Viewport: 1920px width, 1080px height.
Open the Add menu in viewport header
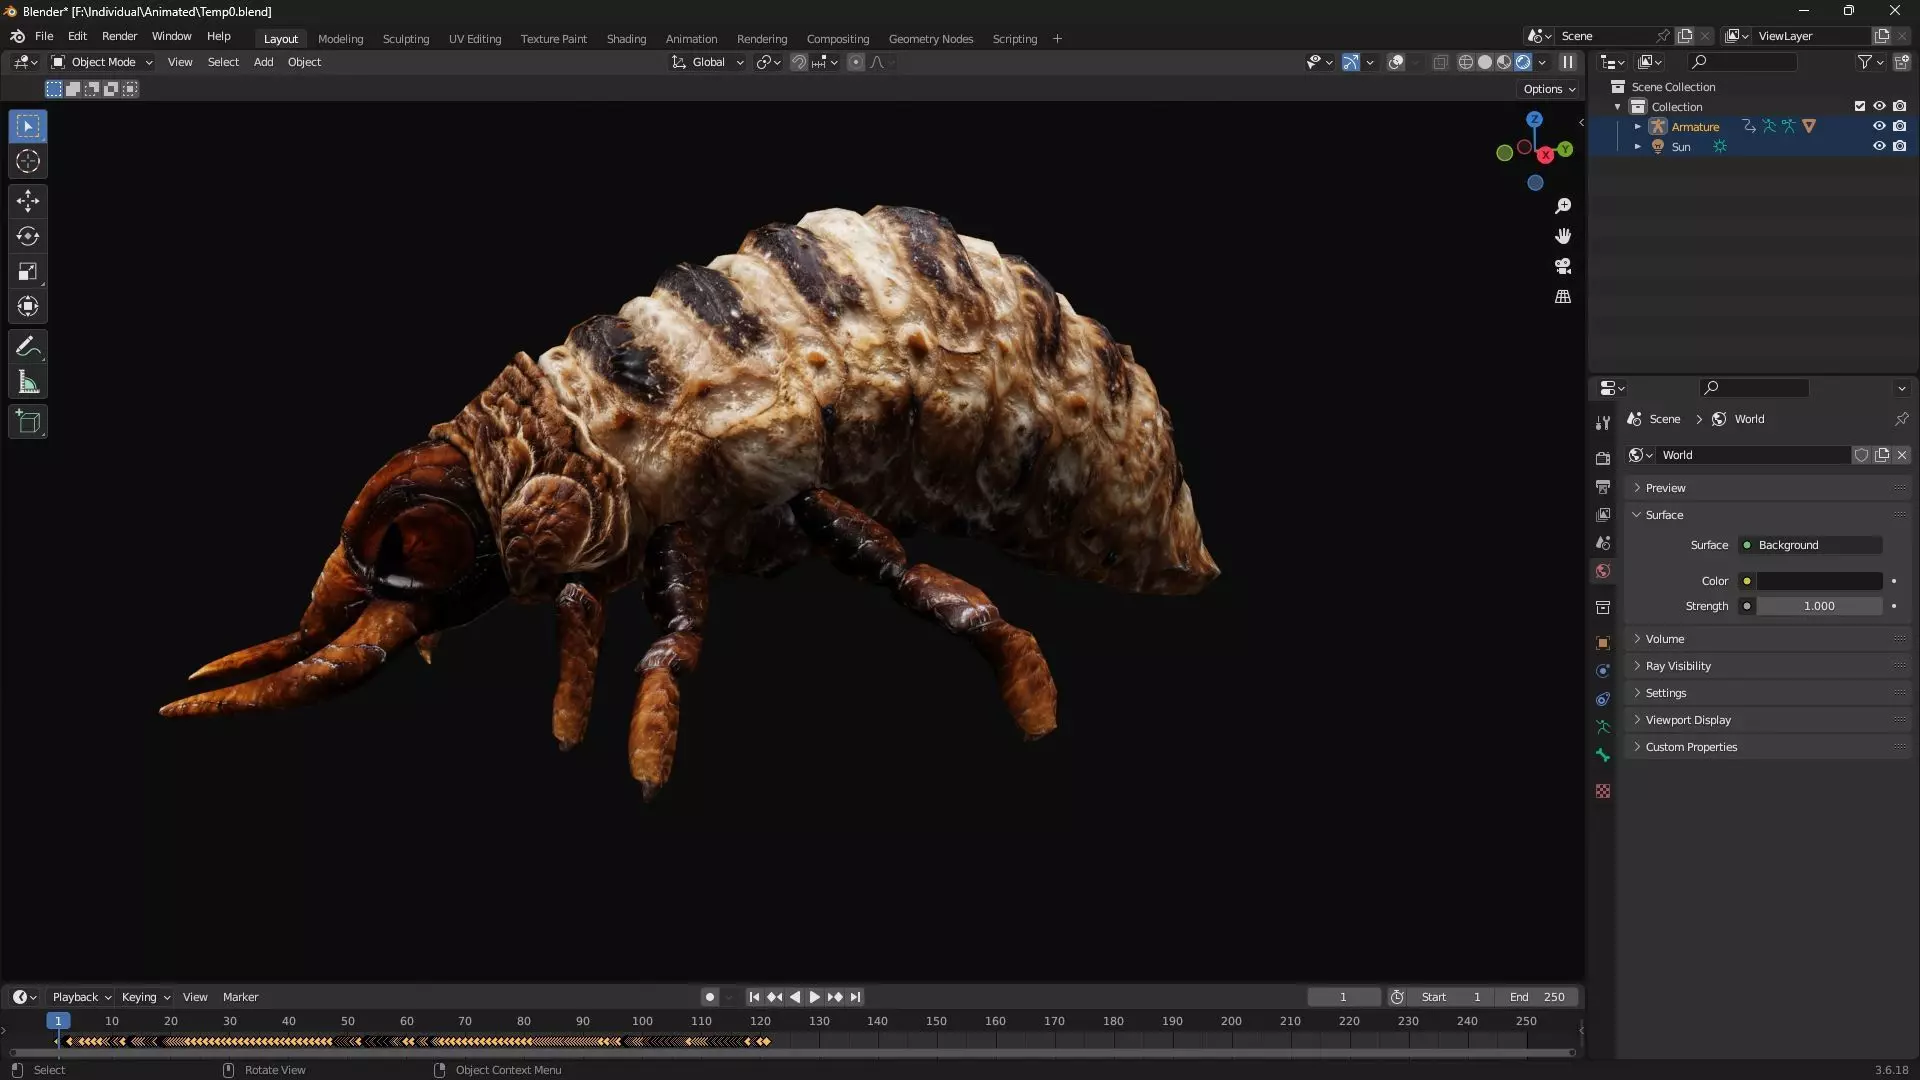(263, 62)
